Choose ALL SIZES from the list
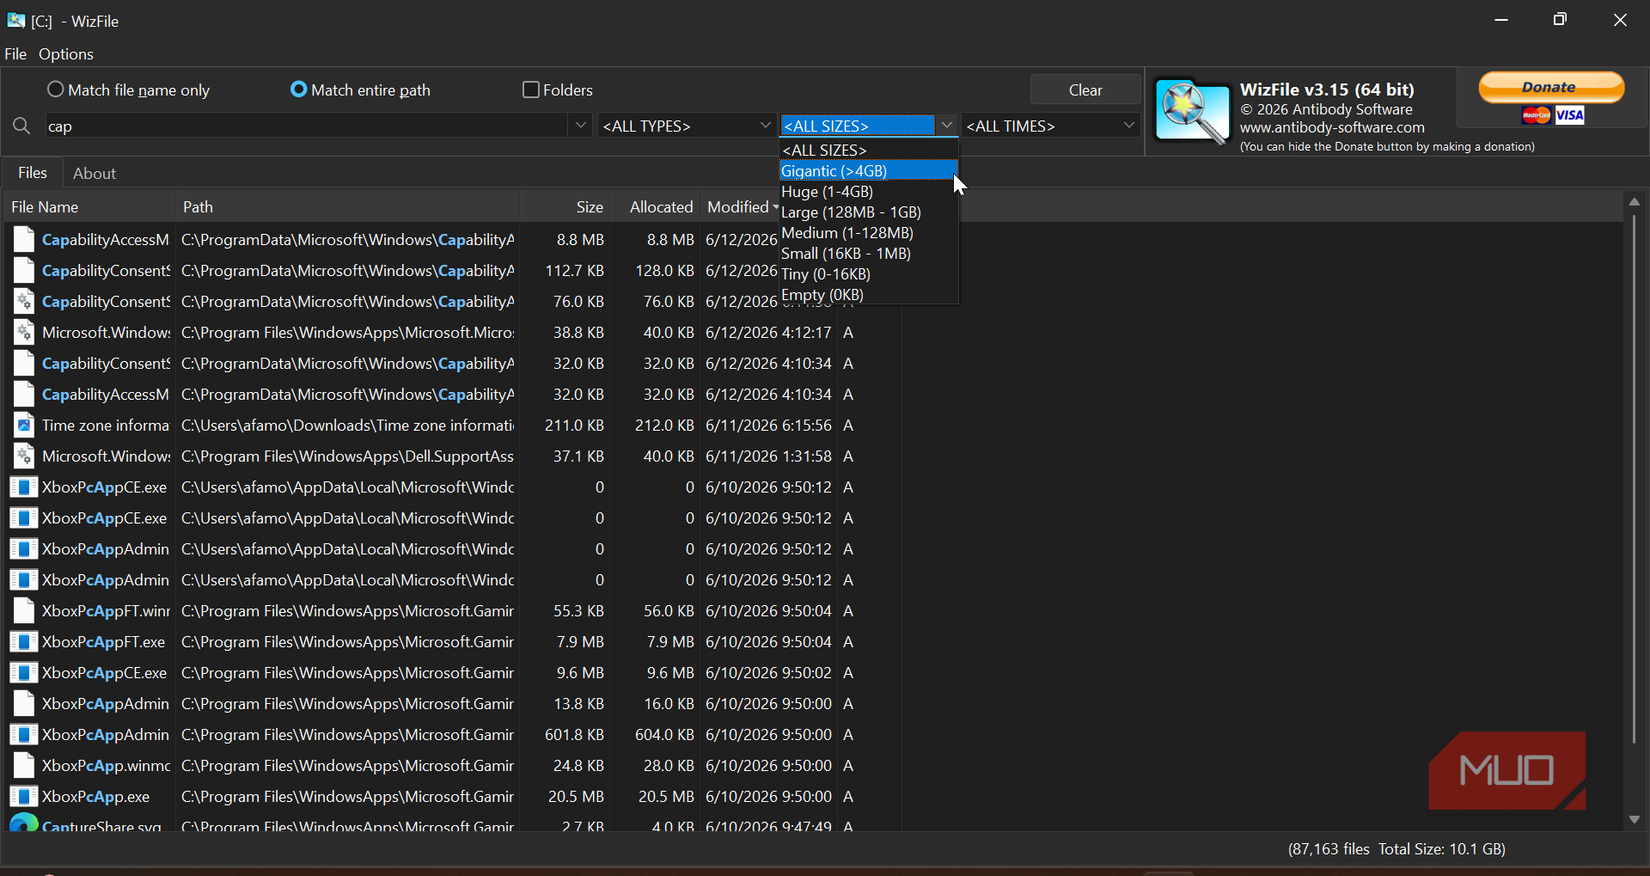Image resolution: width=1650 pixels, height=876 pixels. click(868, 150)
